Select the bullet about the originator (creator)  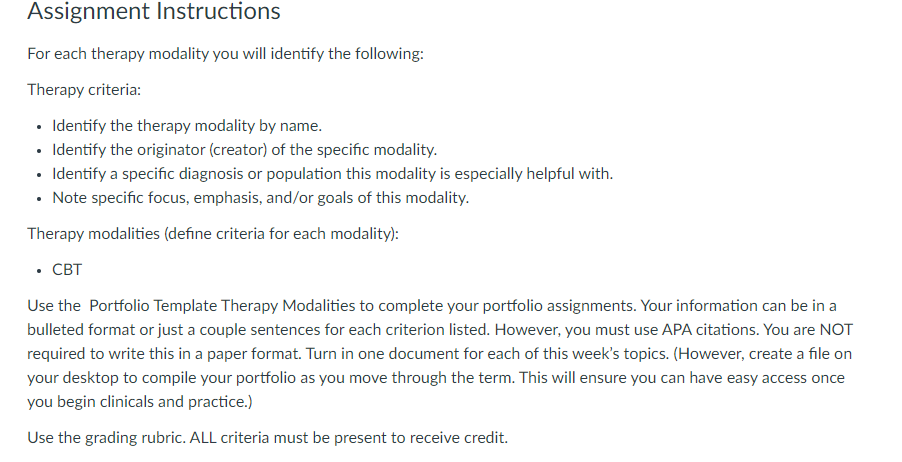(244, 150)
